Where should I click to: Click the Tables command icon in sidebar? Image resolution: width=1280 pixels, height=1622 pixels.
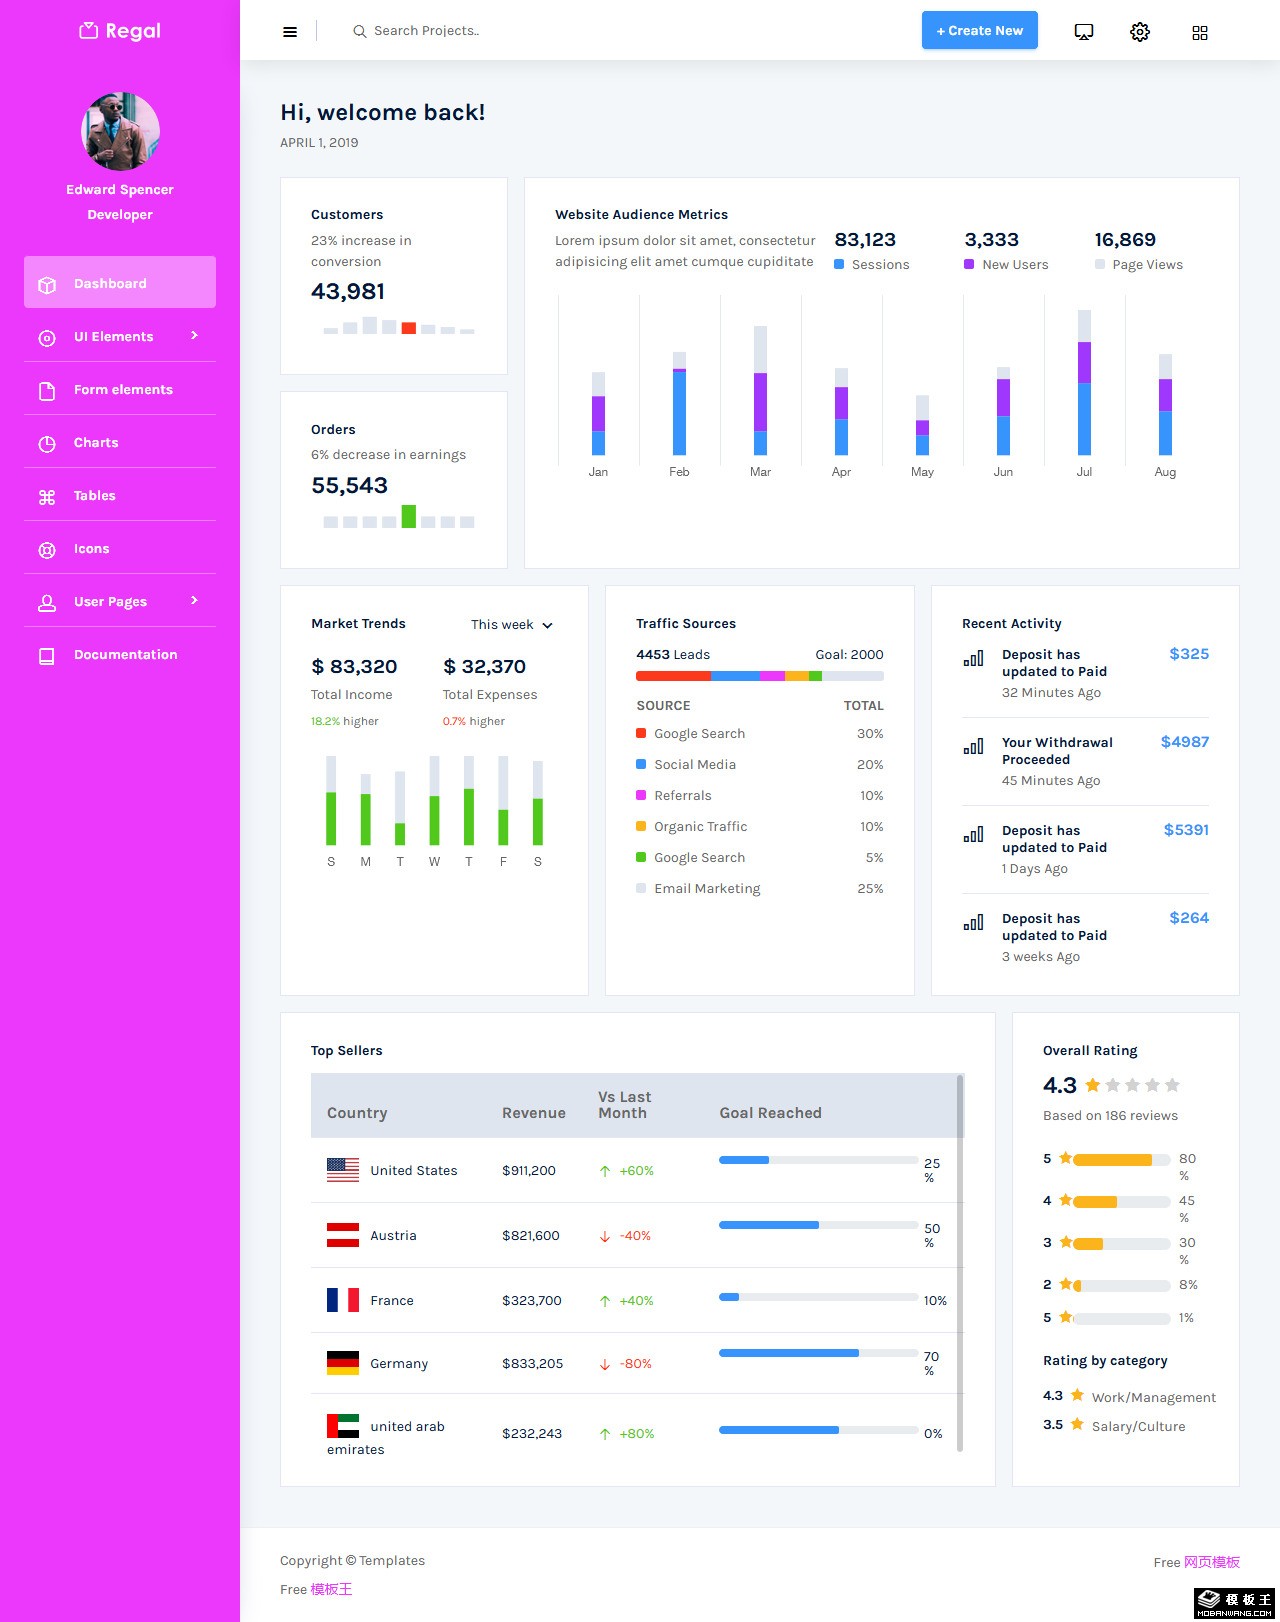pyautogui.click(x=47, y=497)
